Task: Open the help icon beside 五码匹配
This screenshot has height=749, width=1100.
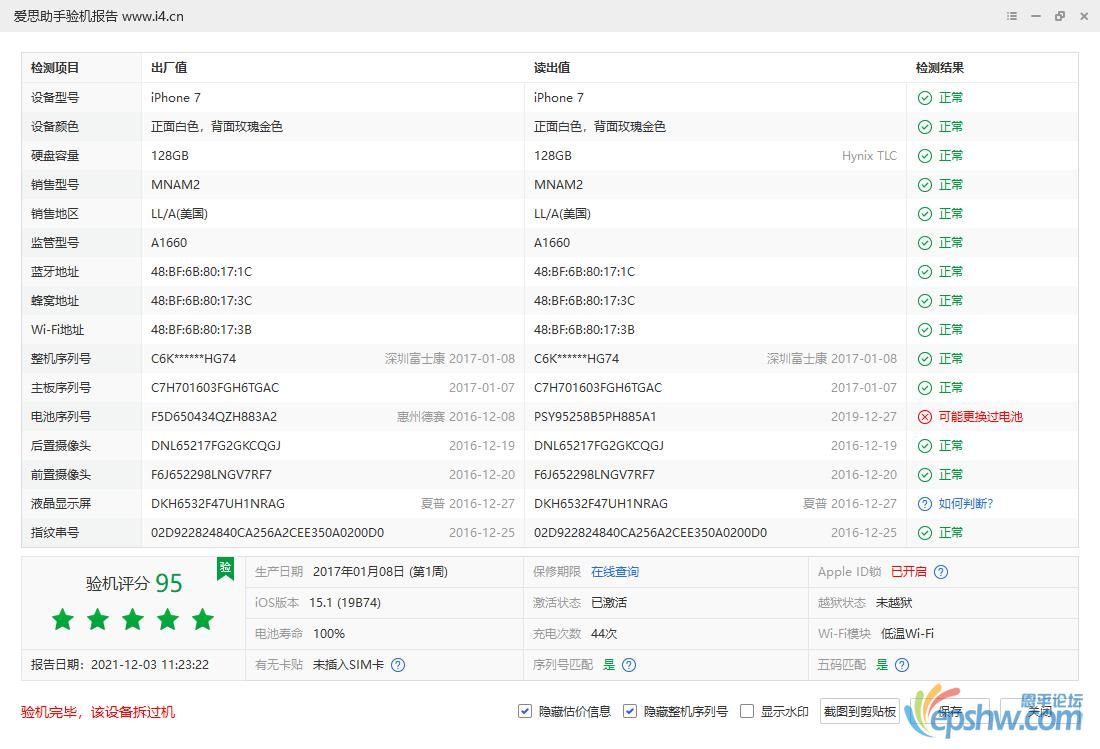Action: pos(902,665)
